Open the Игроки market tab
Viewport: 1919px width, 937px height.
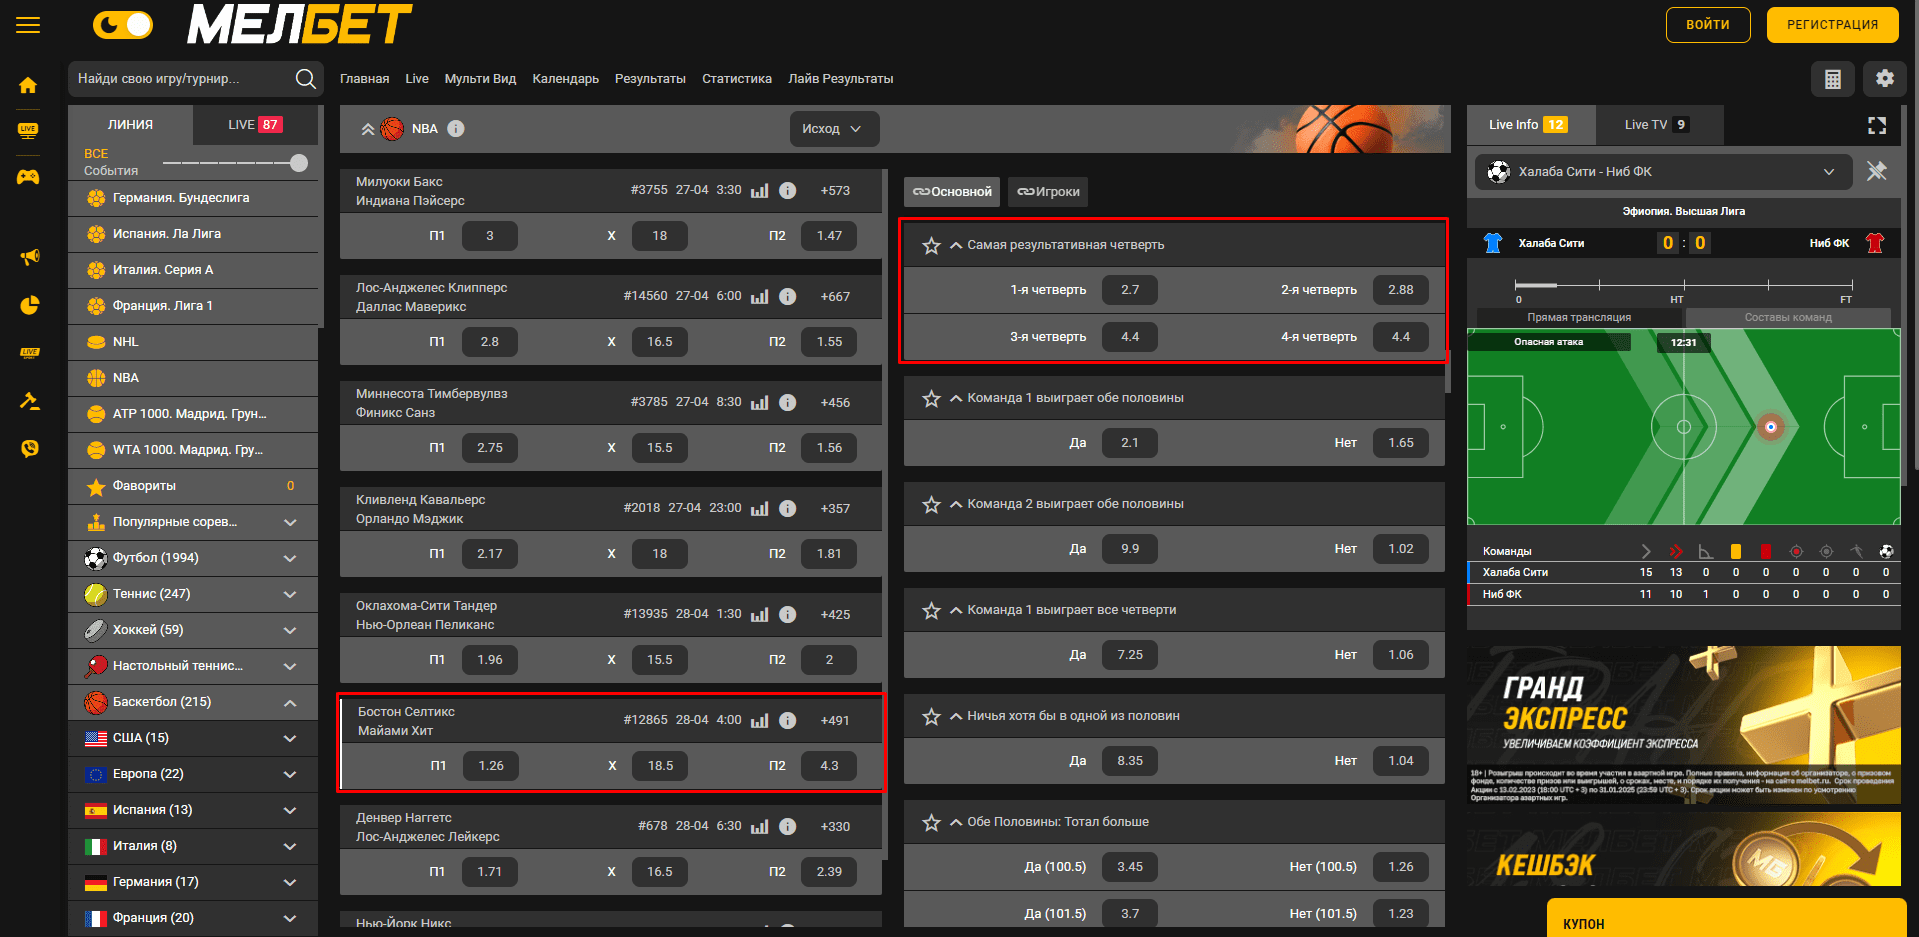1048,192
